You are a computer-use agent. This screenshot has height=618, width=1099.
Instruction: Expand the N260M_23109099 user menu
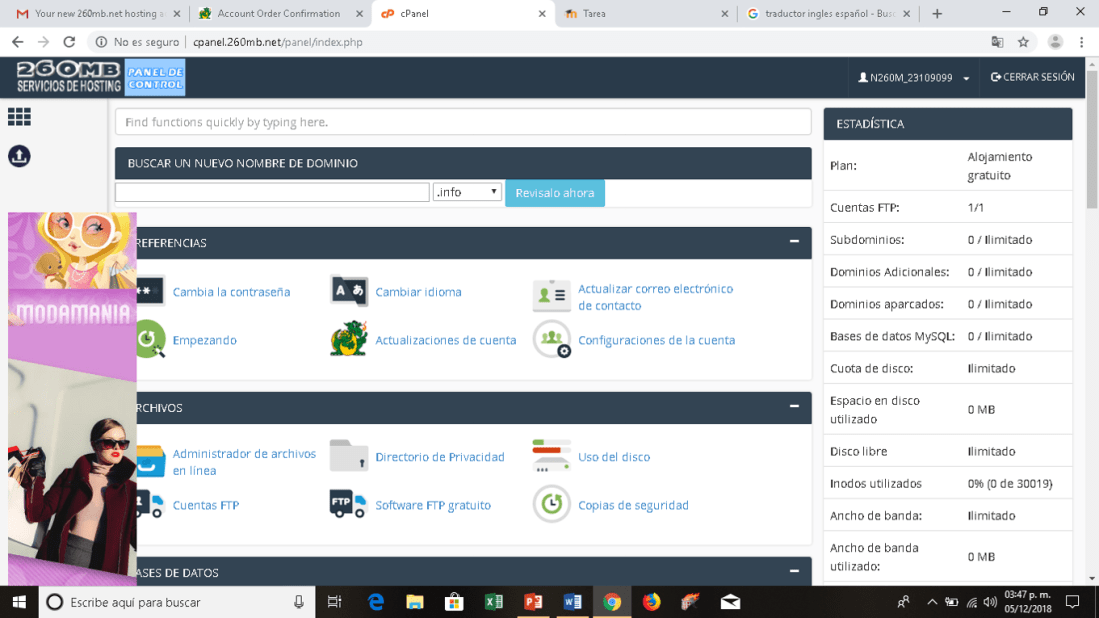914,78
